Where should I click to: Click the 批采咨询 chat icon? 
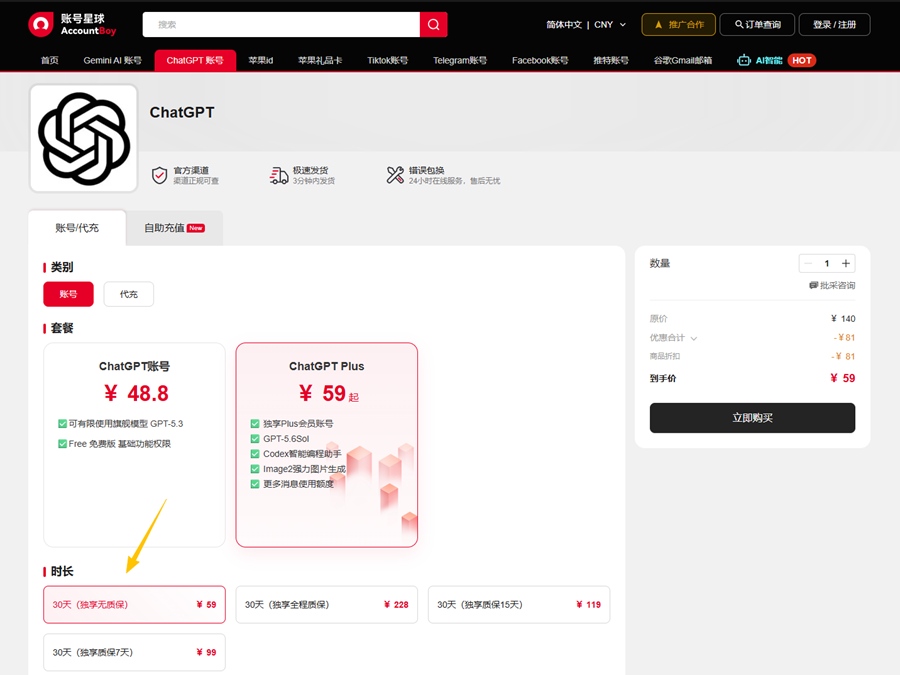(x=813, y=285)
